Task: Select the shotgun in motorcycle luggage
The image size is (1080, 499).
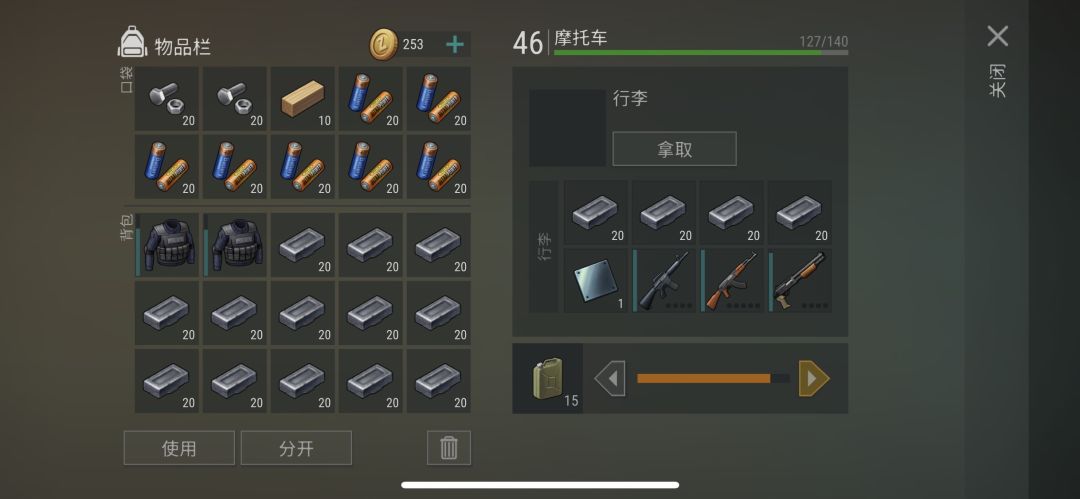Action: pos(800,281)
